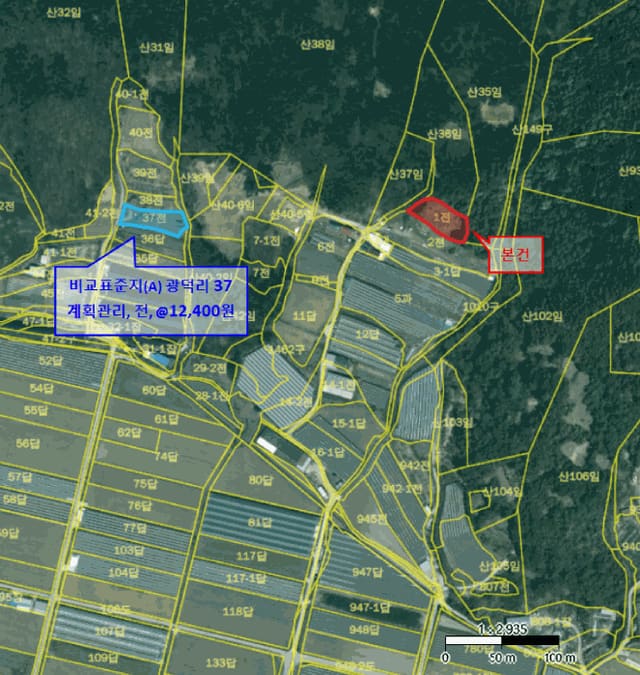Image resolution: width=640 pixels, height=675 pixels.
Task: Select the red-shaded 1전 subject parcel
Action: click(x=441, y=220)
